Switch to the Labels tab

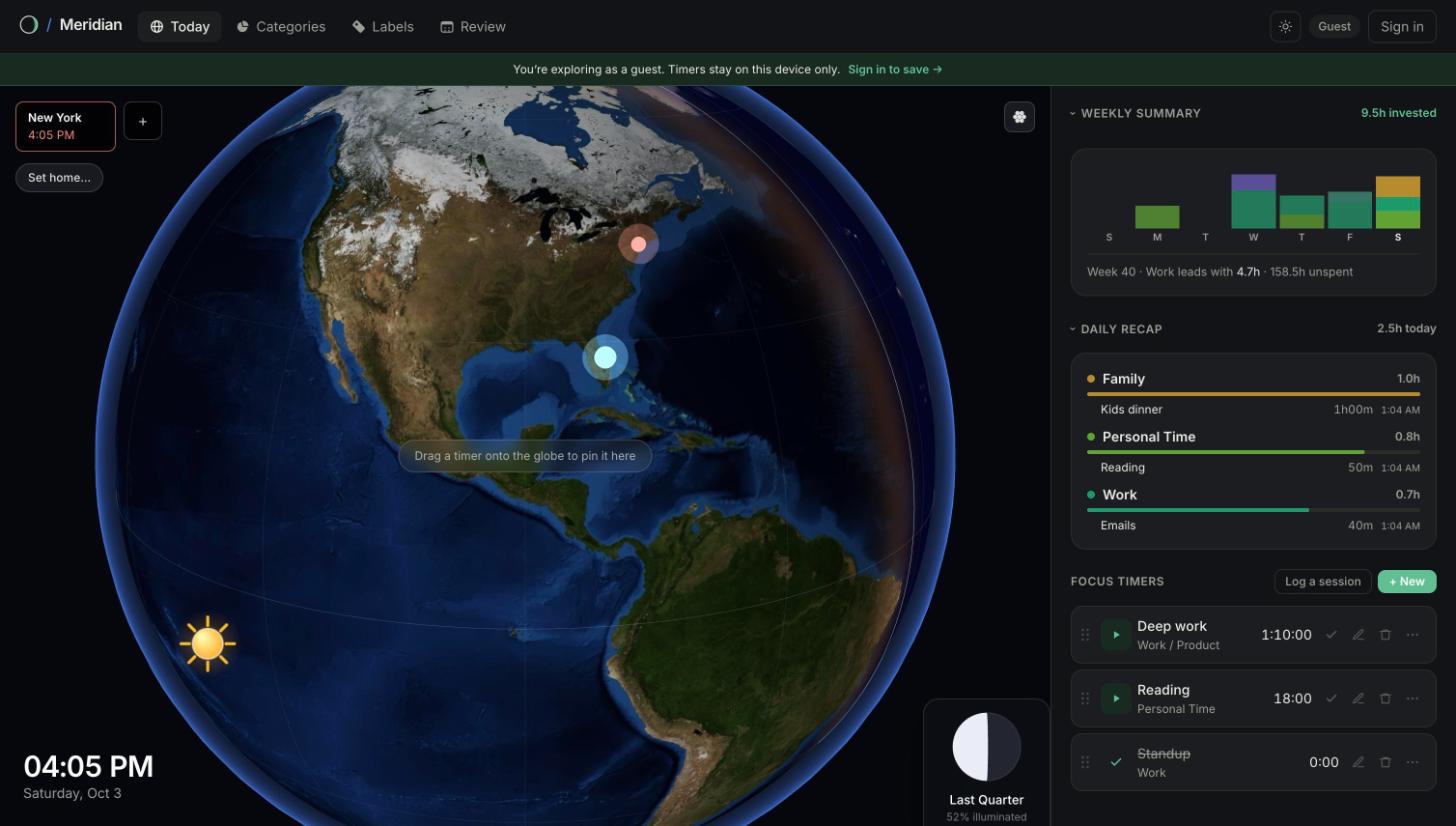383,27
